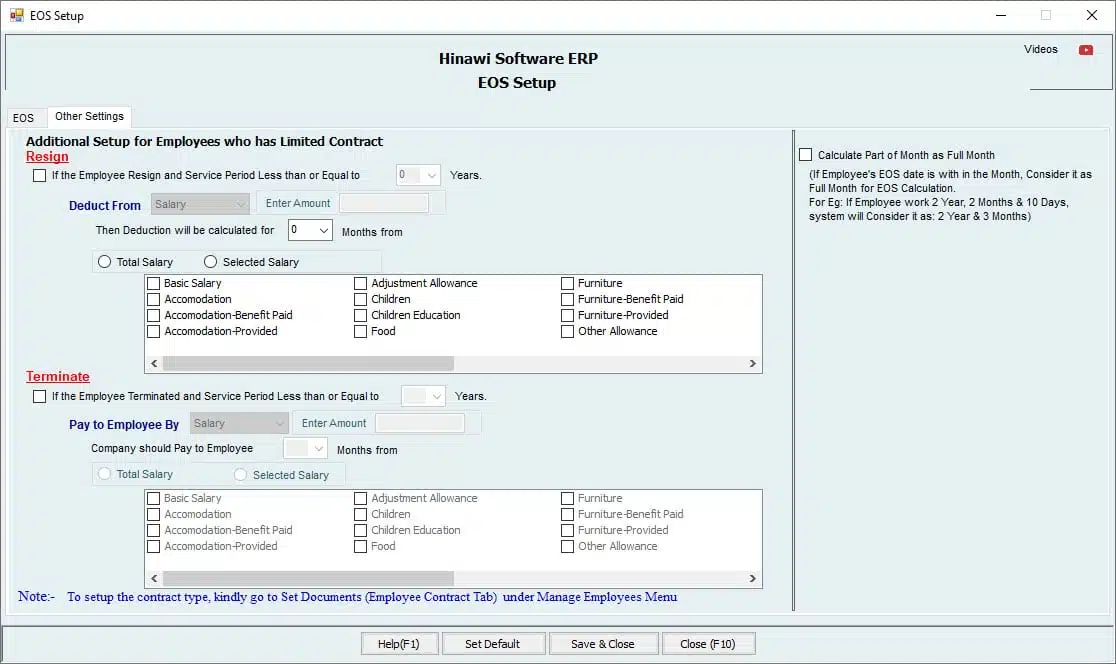
Task: Click the Close (F10) button
Action: coord(708,644)
